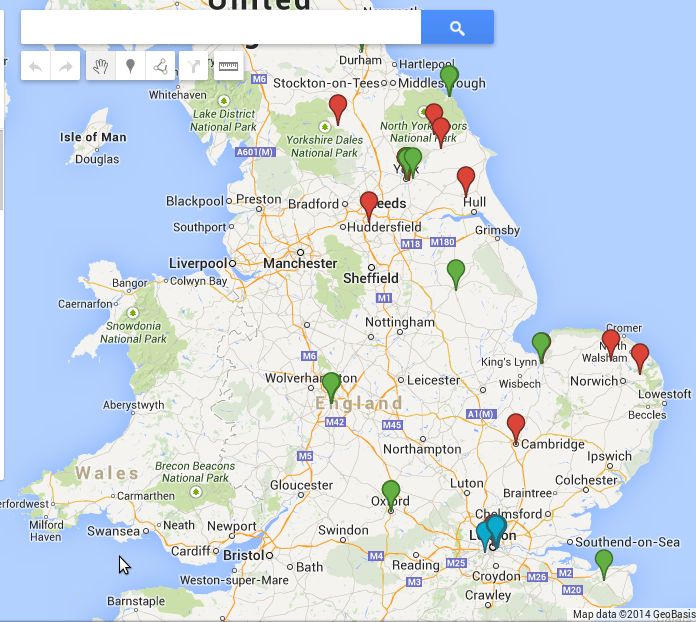Click the blue search button
The image size is (696, 622).
click(x=457, y=27)
